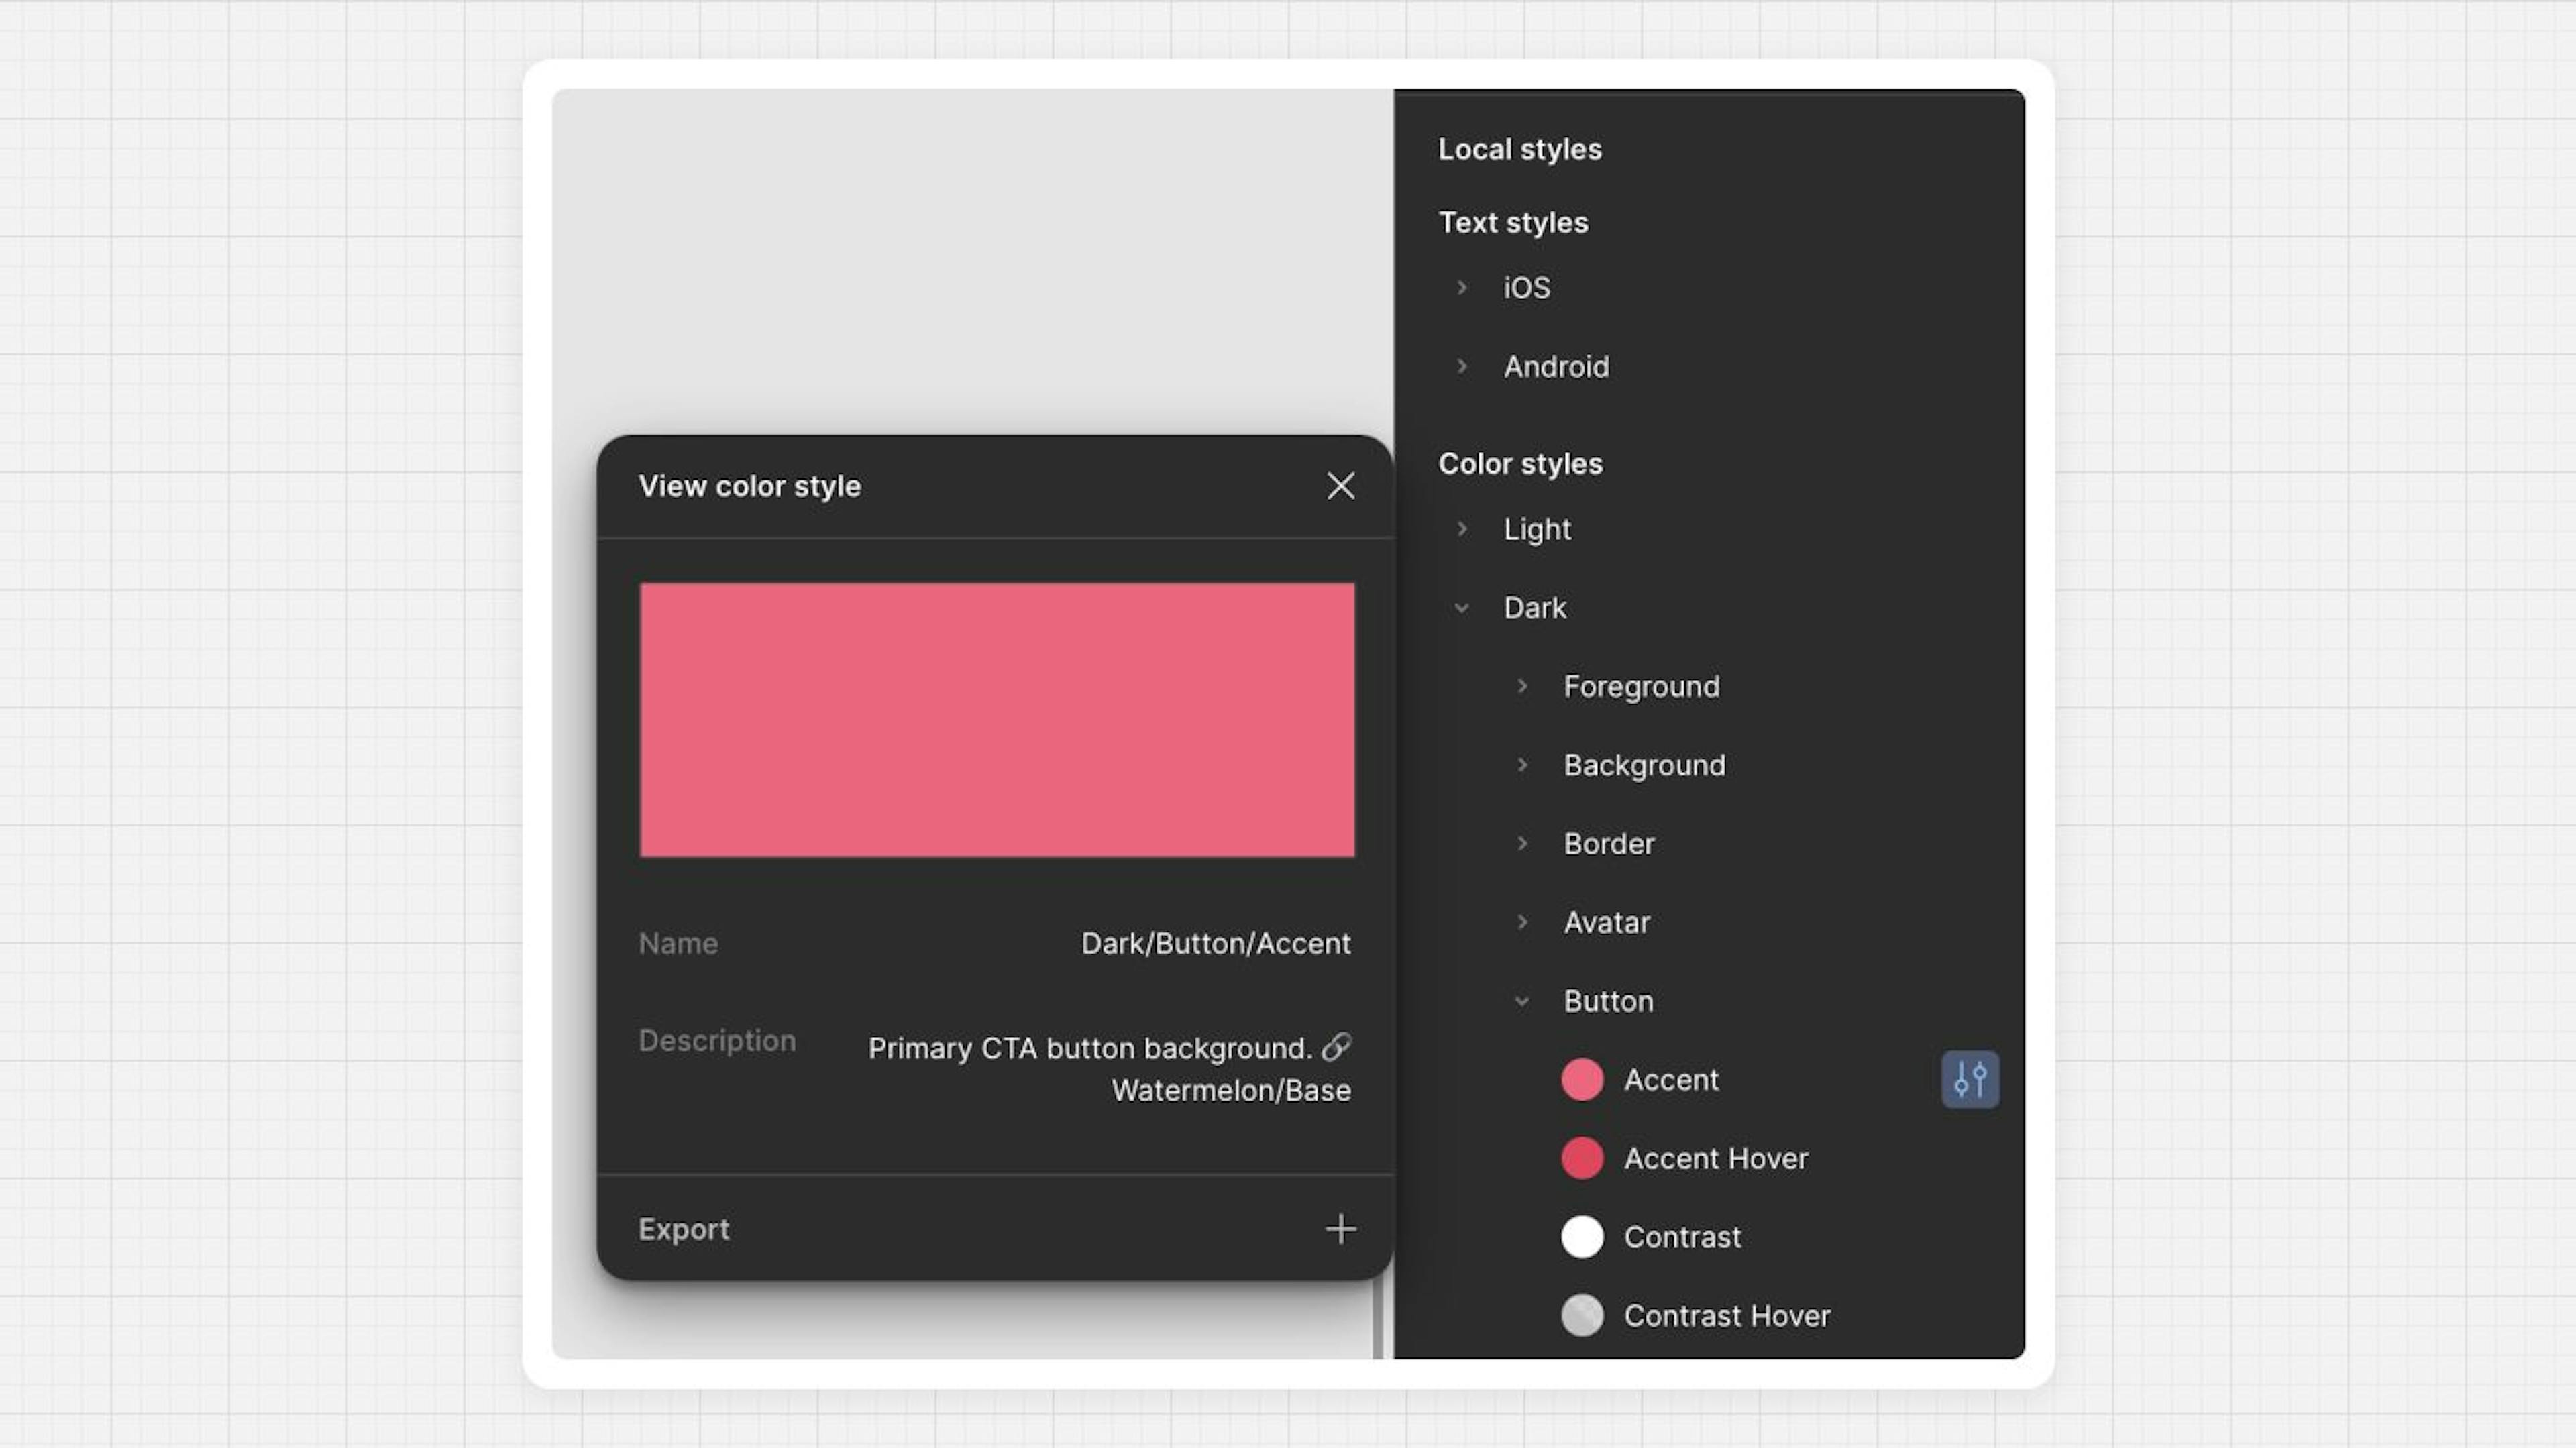Viewport: 2576px width, 1448px height.
Task: Click the link icon in the description
Action: click(1336, 1047)
